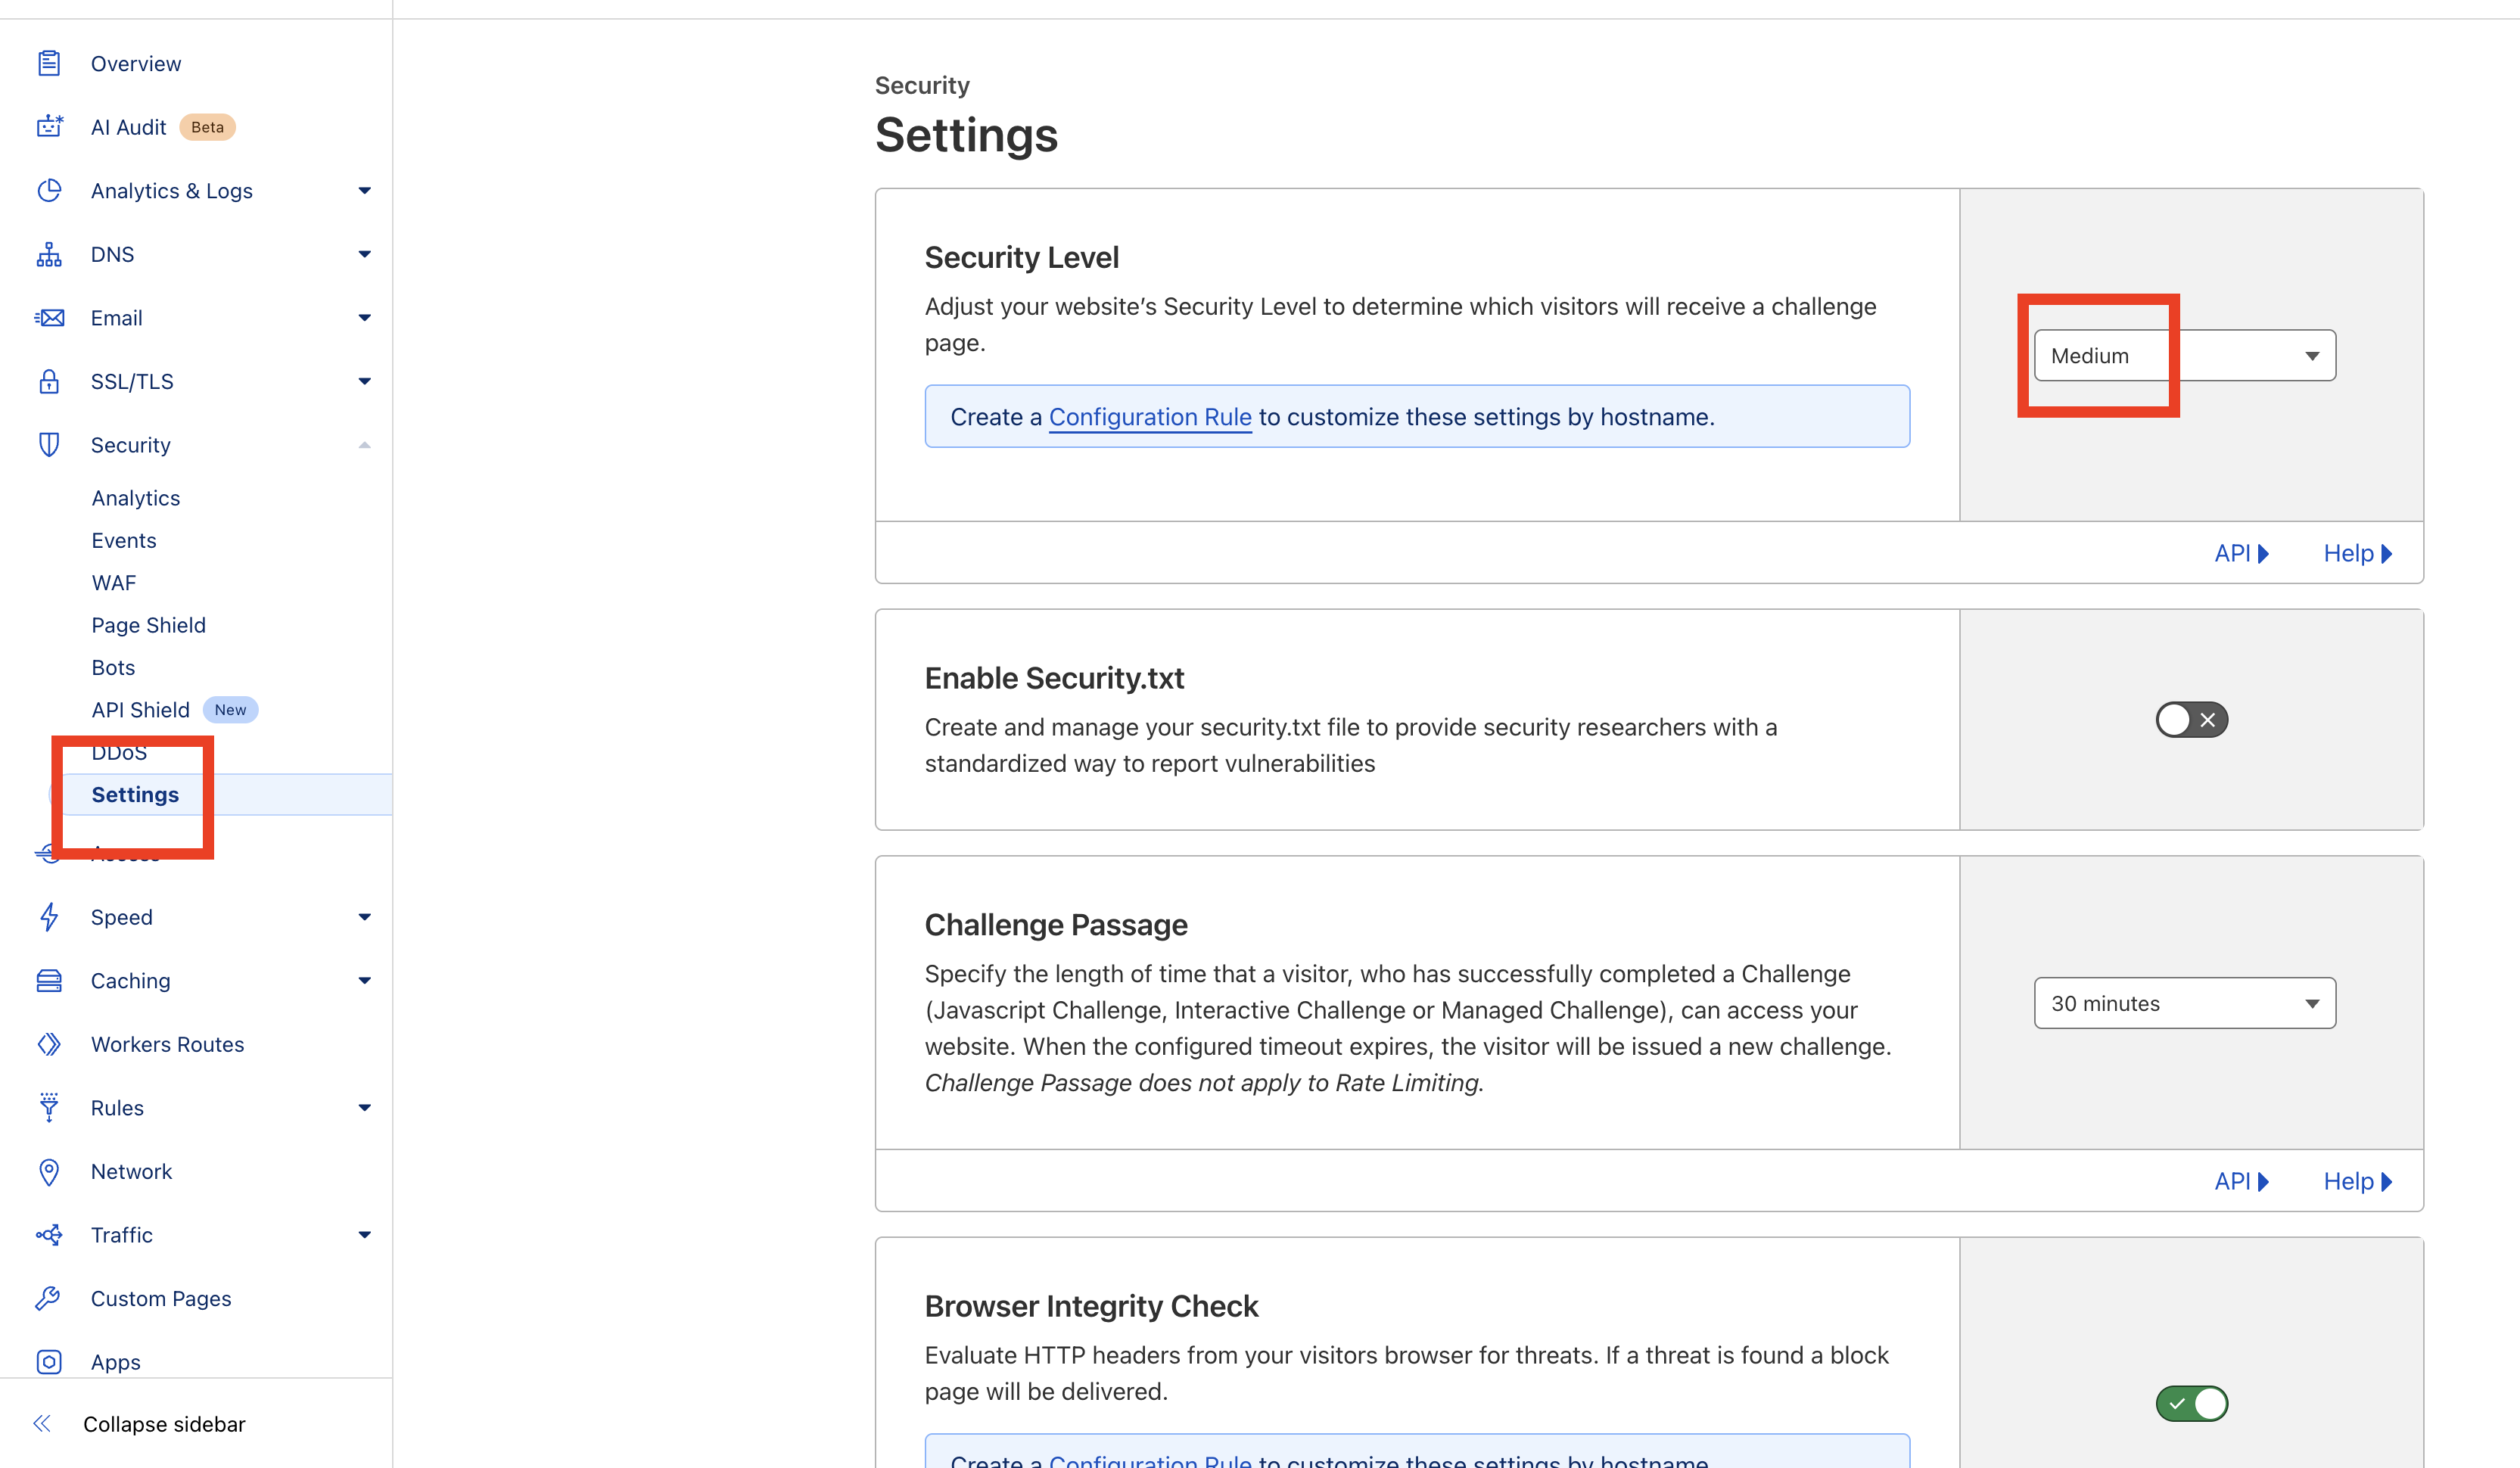
Task: Select the Security shield icon
Action: click(49, 445)
